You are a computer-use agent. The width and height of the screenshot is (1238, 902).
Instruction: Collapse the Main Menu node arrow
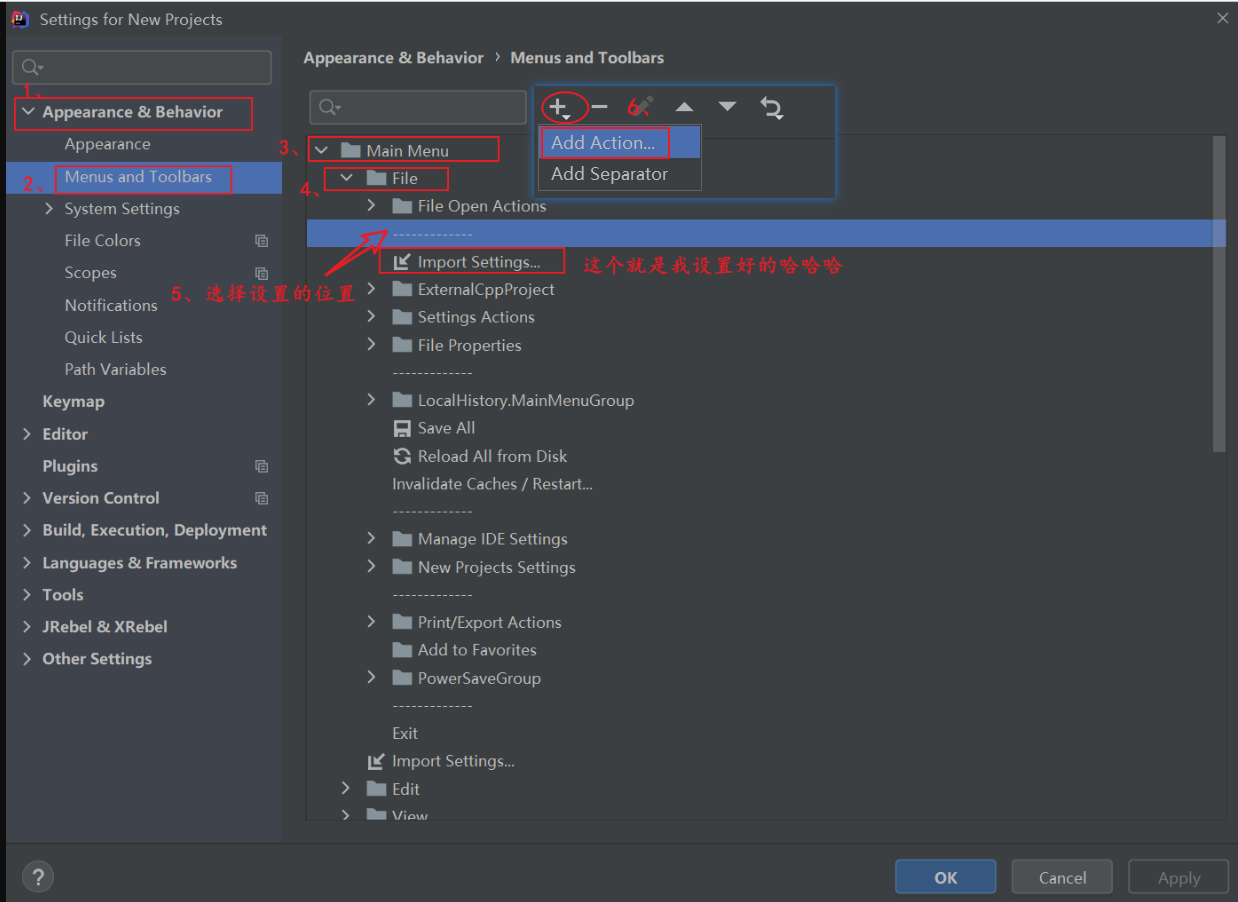(x=321, y=150)
